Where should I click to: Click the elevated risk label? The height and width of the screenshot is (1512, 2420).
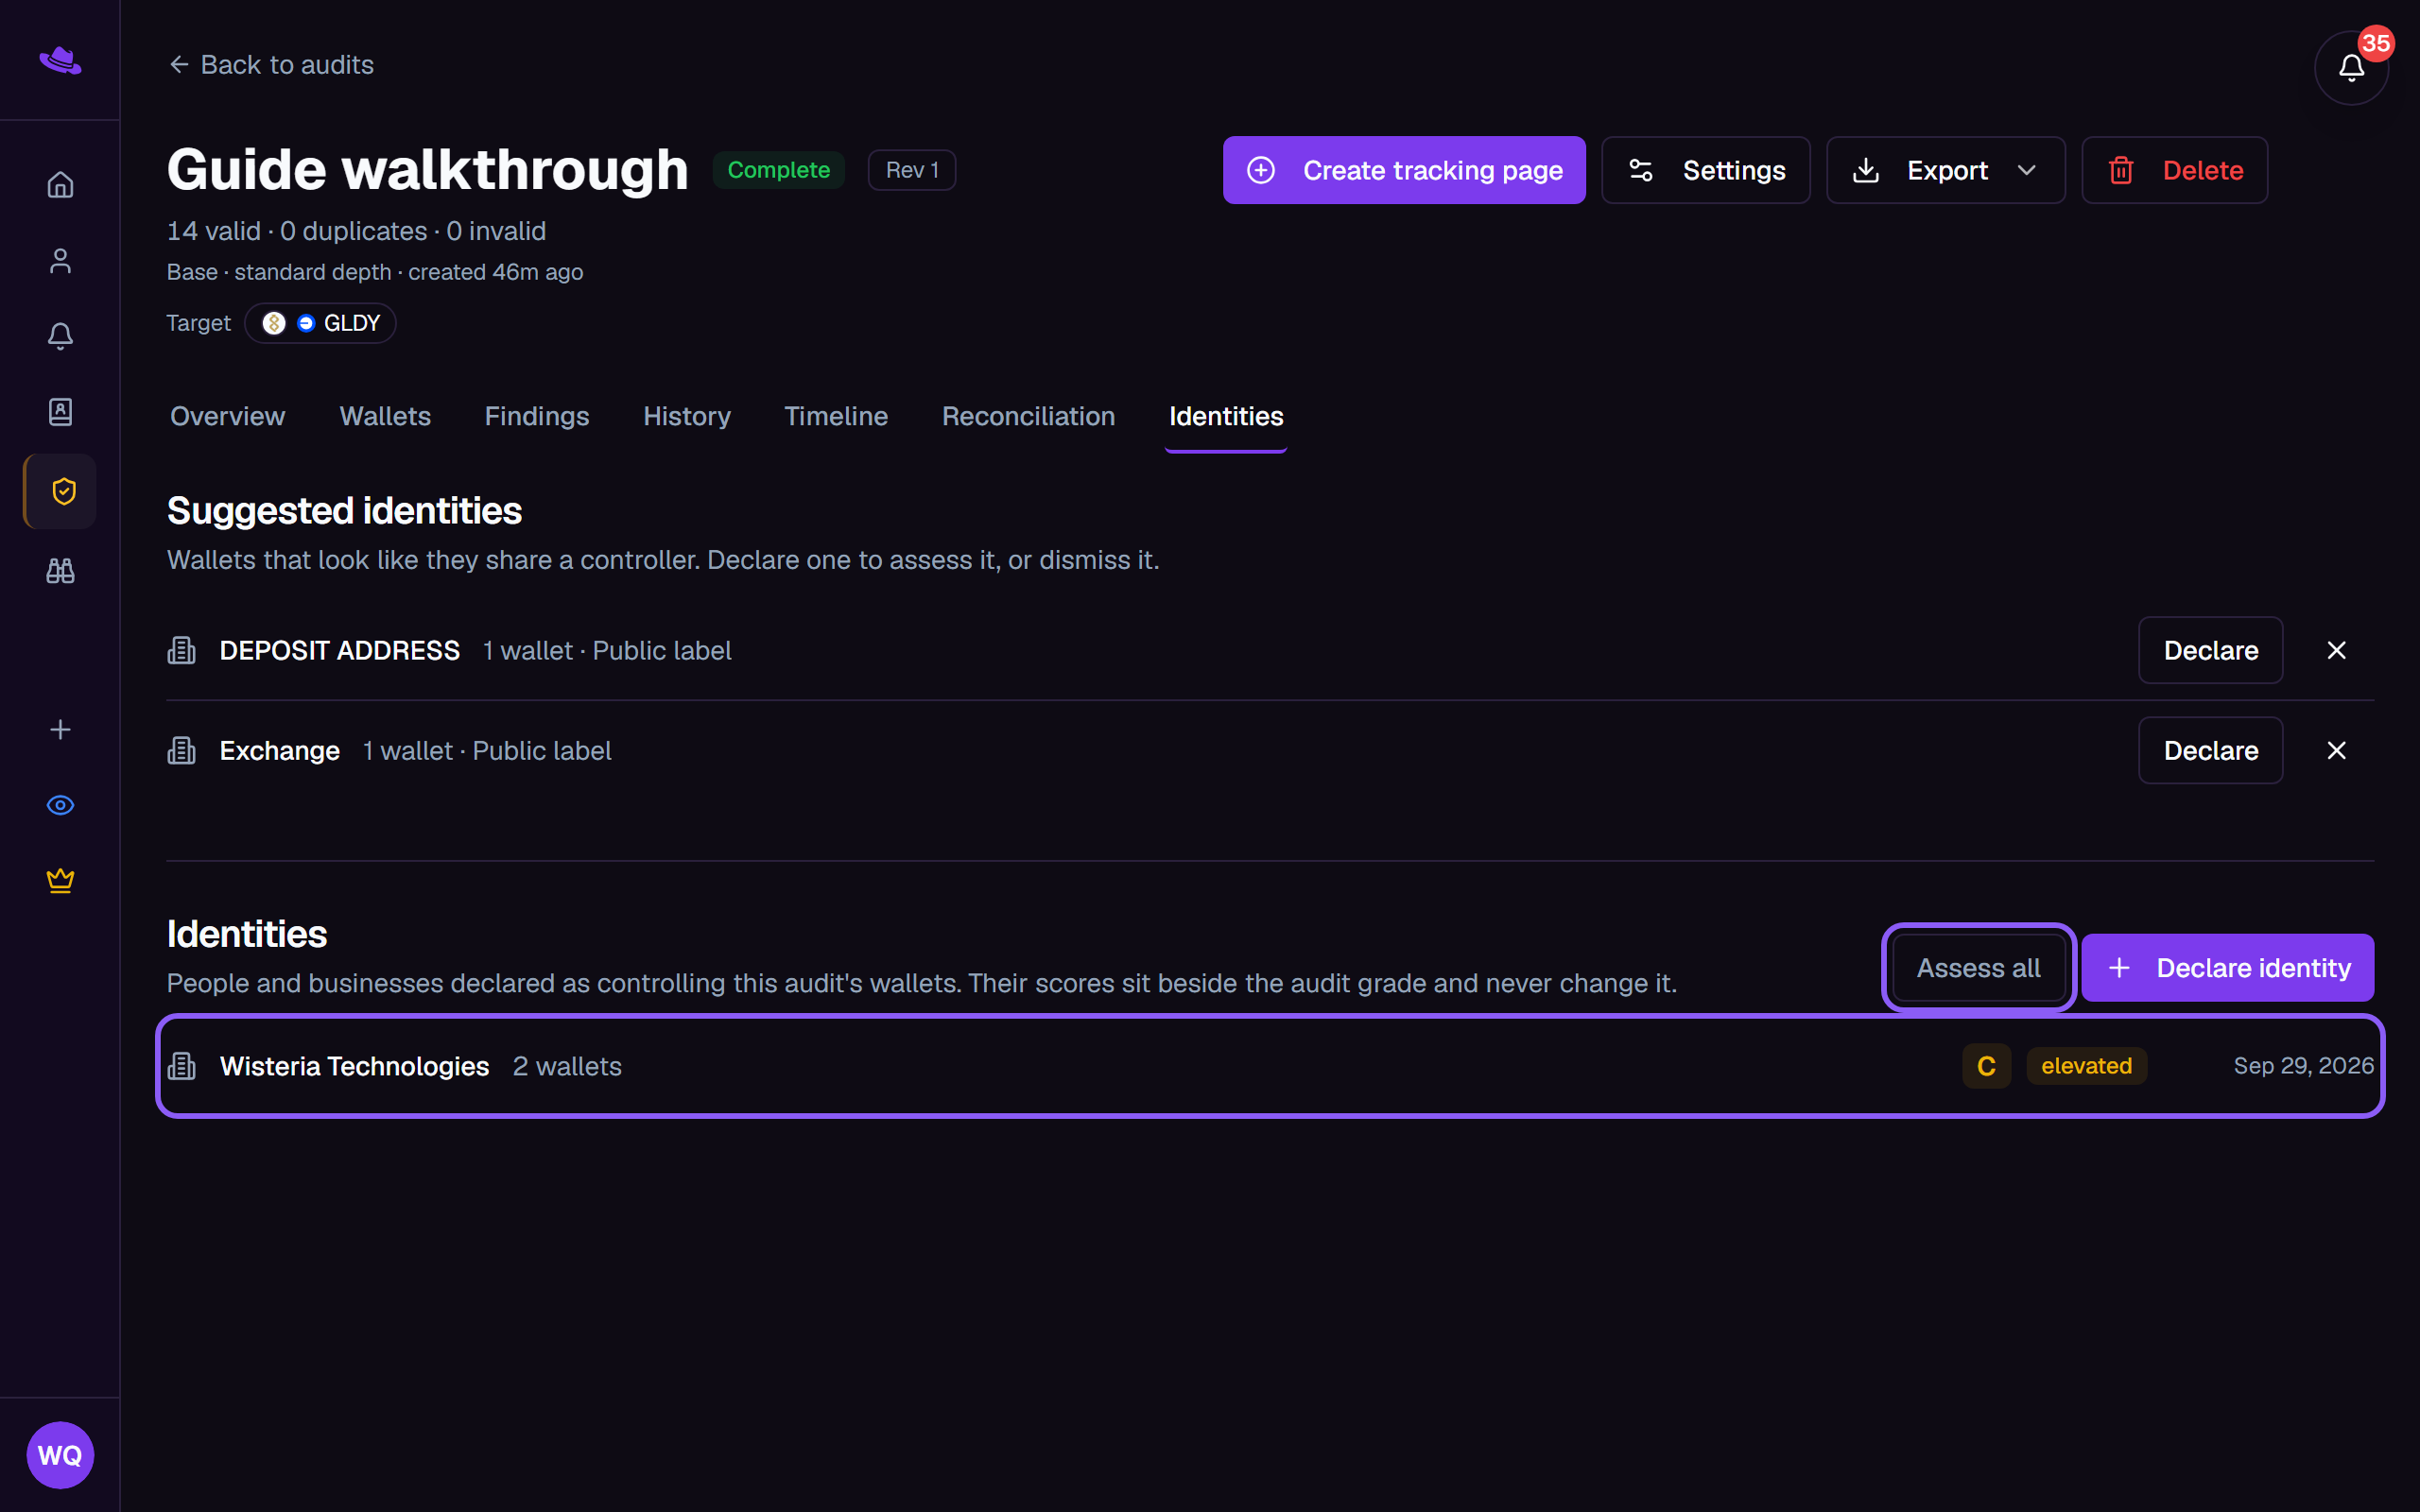[2086, 1066]
